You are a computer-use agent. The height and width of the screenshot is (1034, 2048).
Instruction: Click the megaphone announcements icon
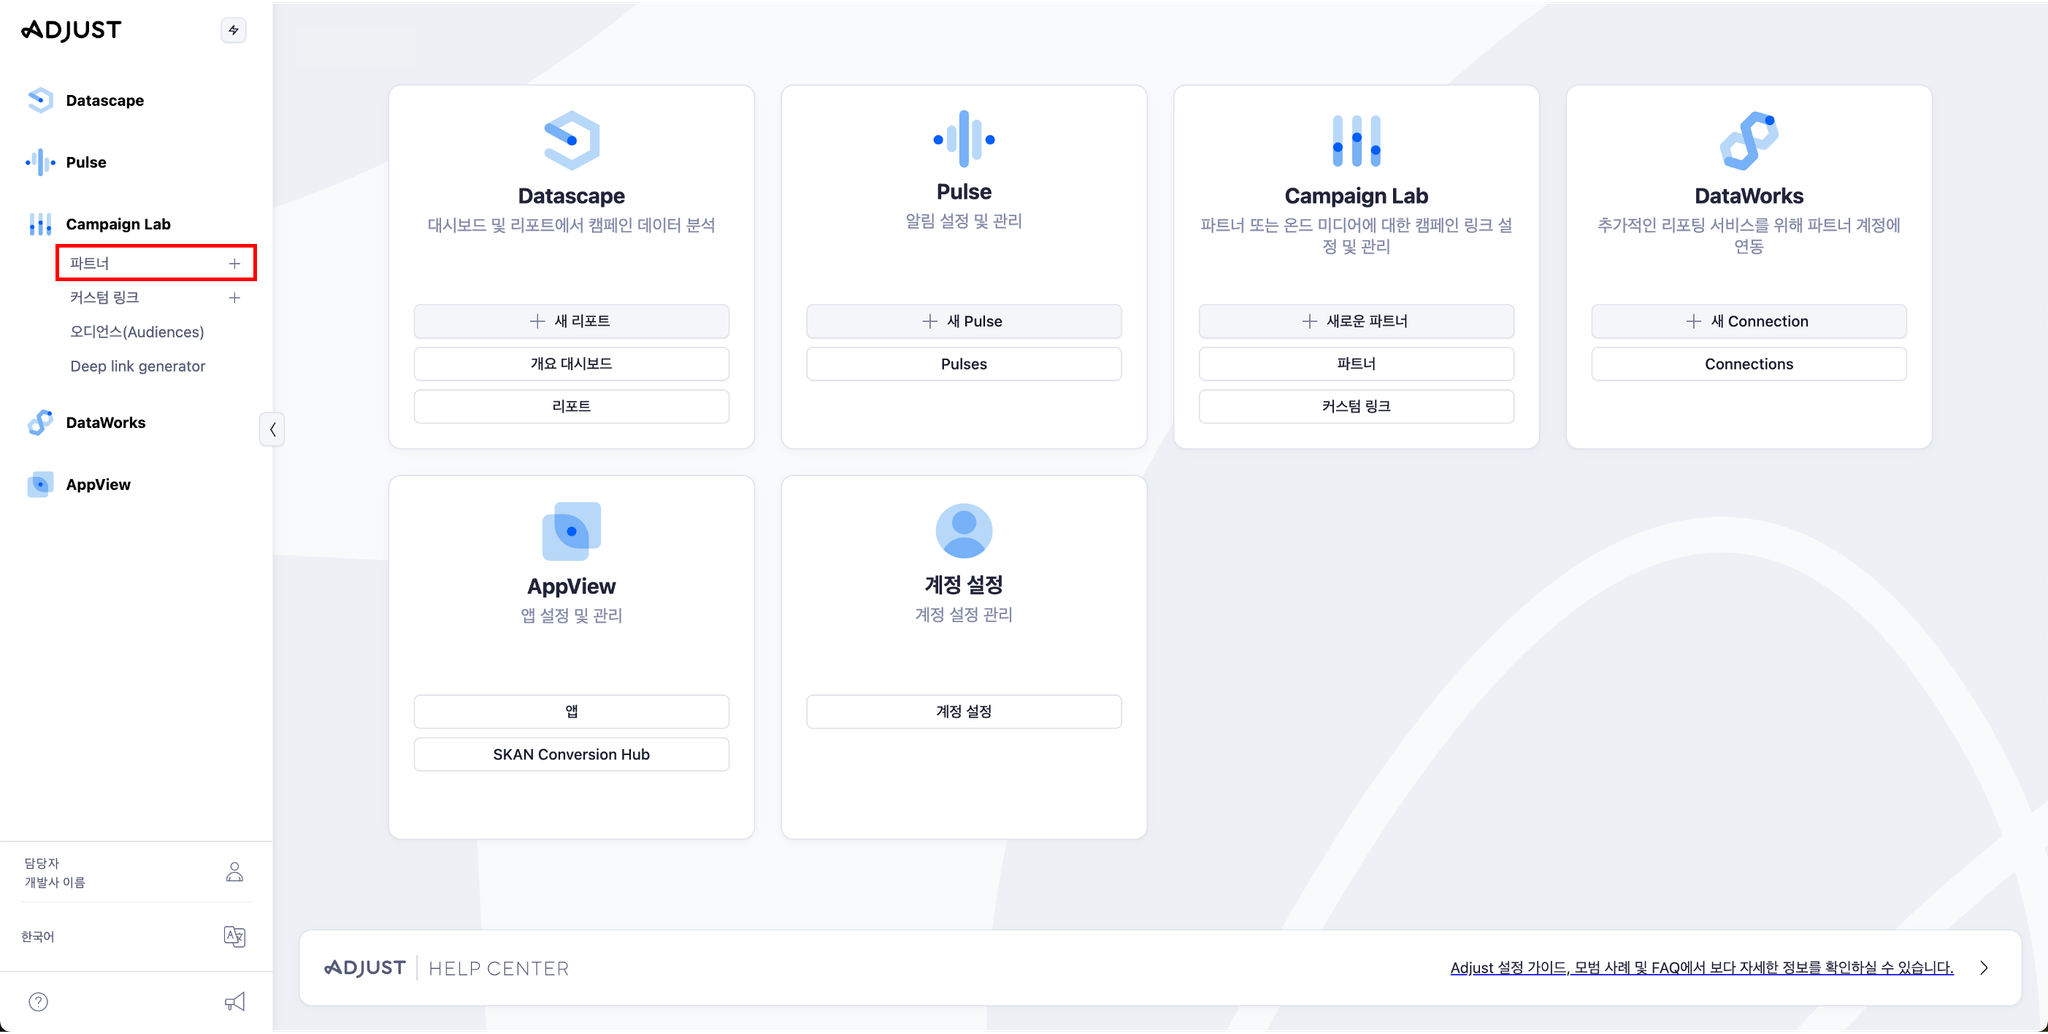[234, 1002]
